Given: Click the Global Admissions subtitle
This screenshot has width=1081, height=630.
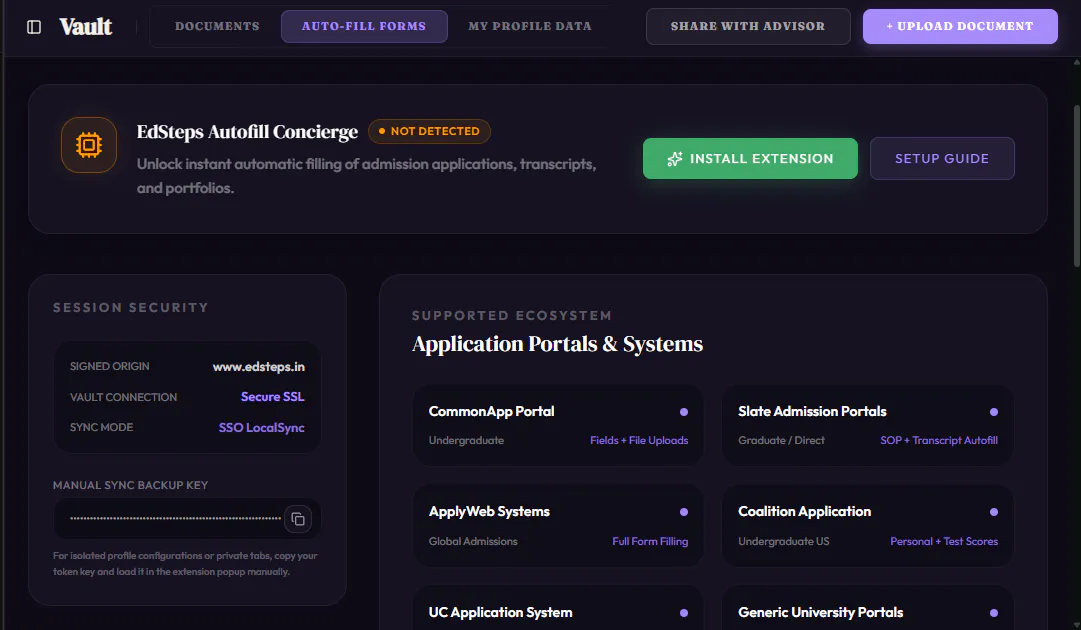Looking at the screenshot, I should pyautogui.click(x=473, y=542).
